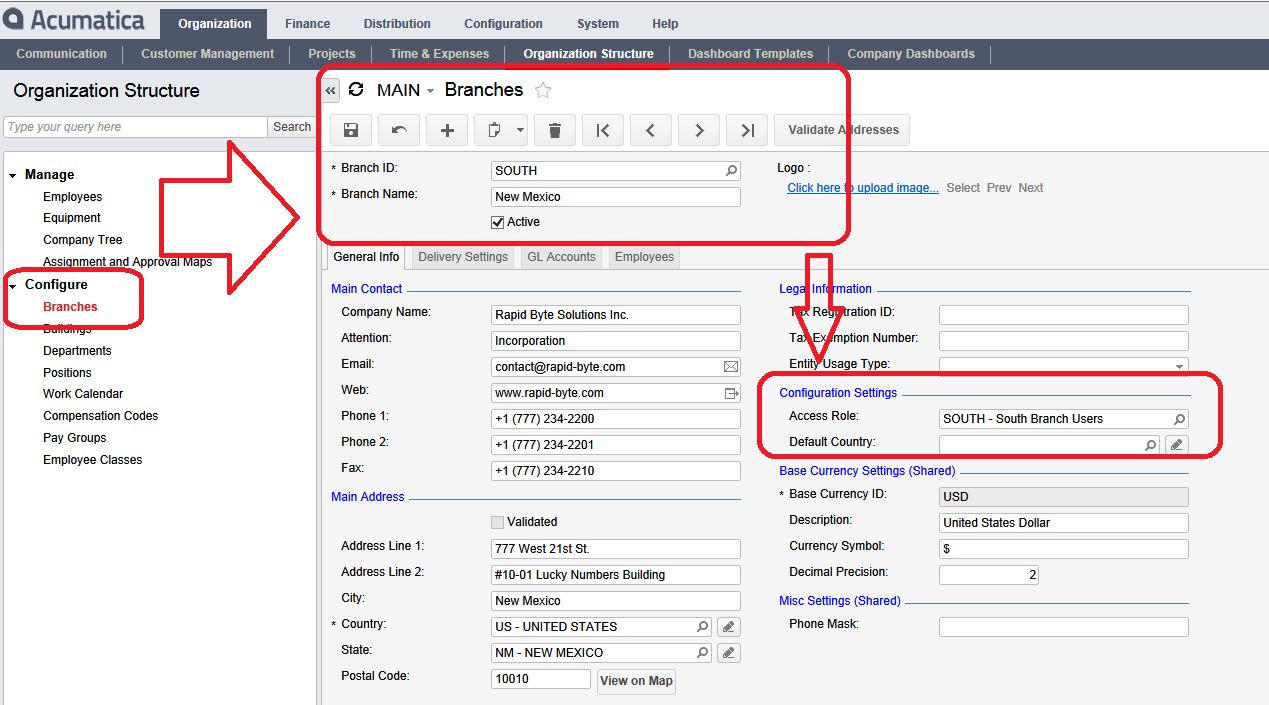Click the search query input field
Image resolution: width=1269 pixels, height=705 pixels.
tap(136, 127)
